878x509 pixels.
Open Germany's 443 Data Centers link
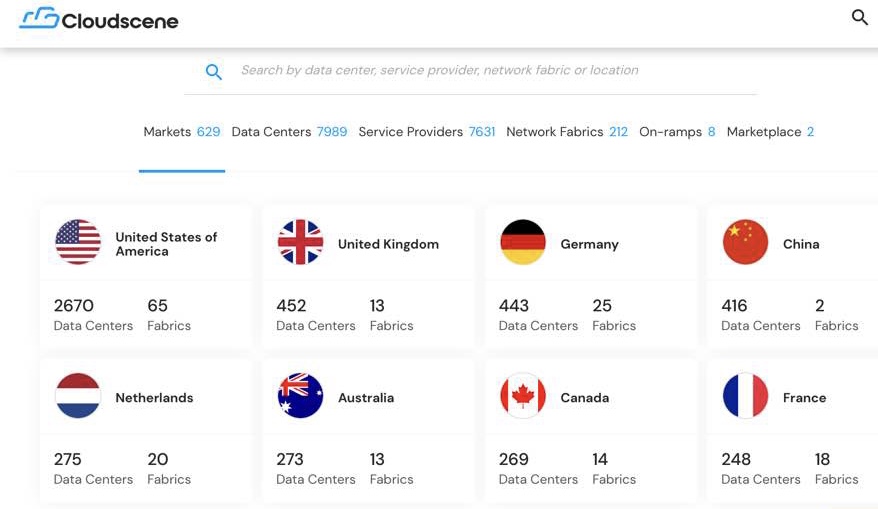click(538, 315)
